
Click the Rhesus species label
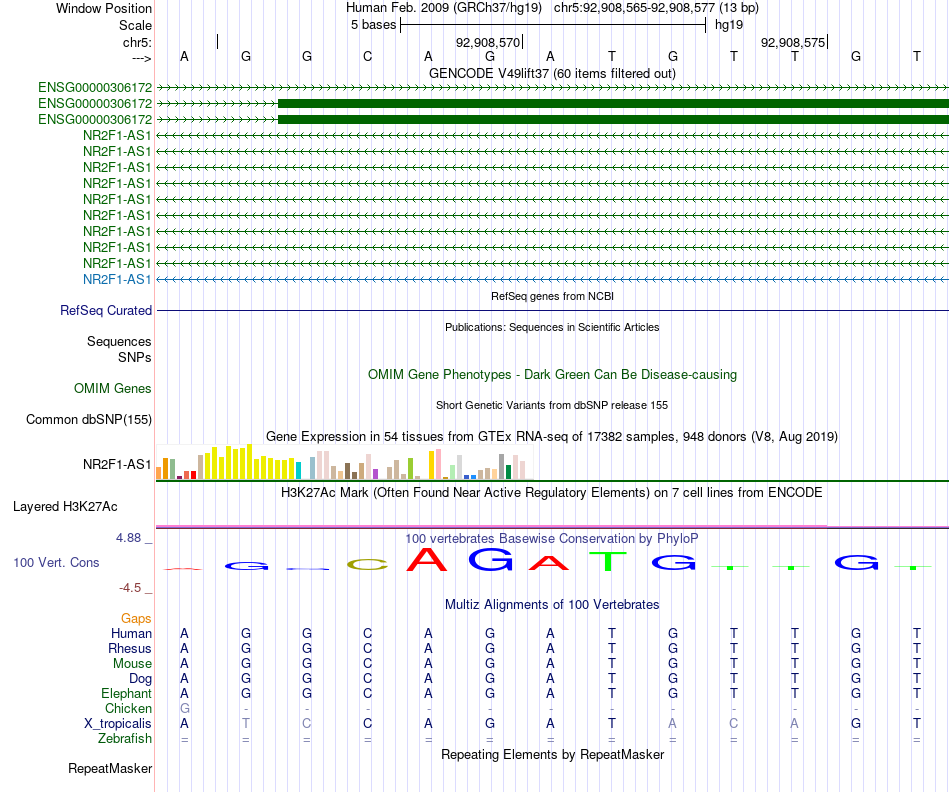coord(130,648)
